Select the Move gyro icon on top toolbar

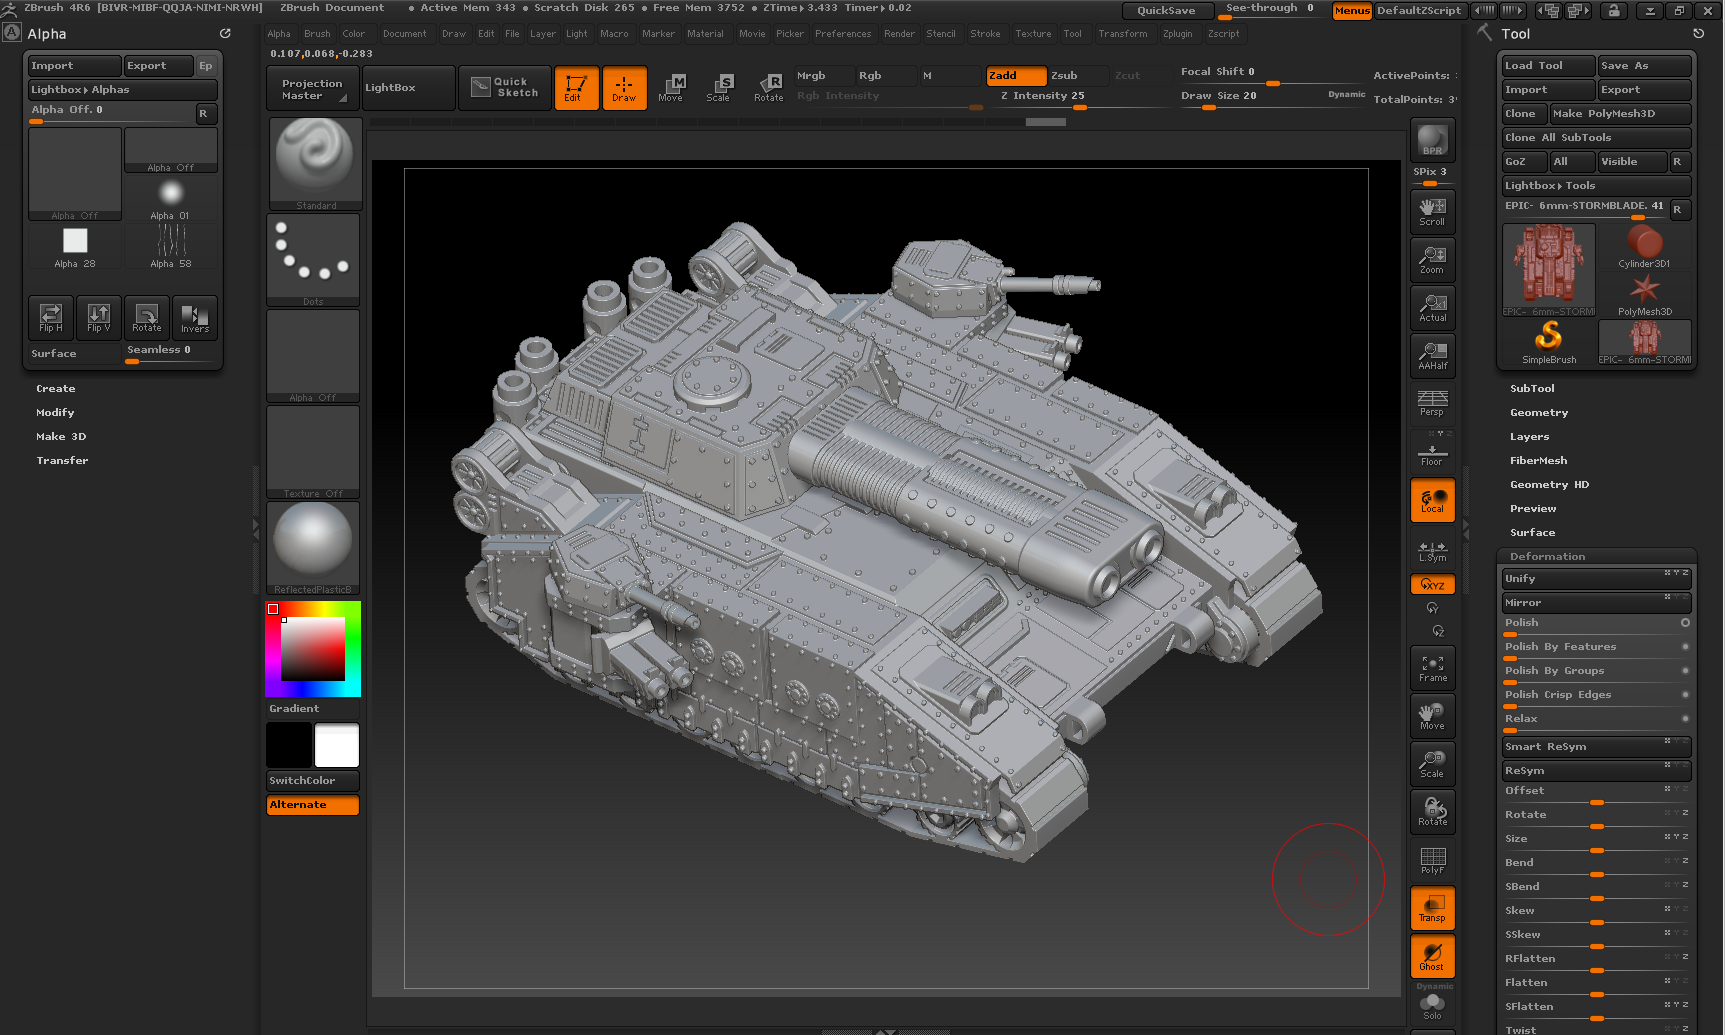pyautogui.click(x=673, y=87)
